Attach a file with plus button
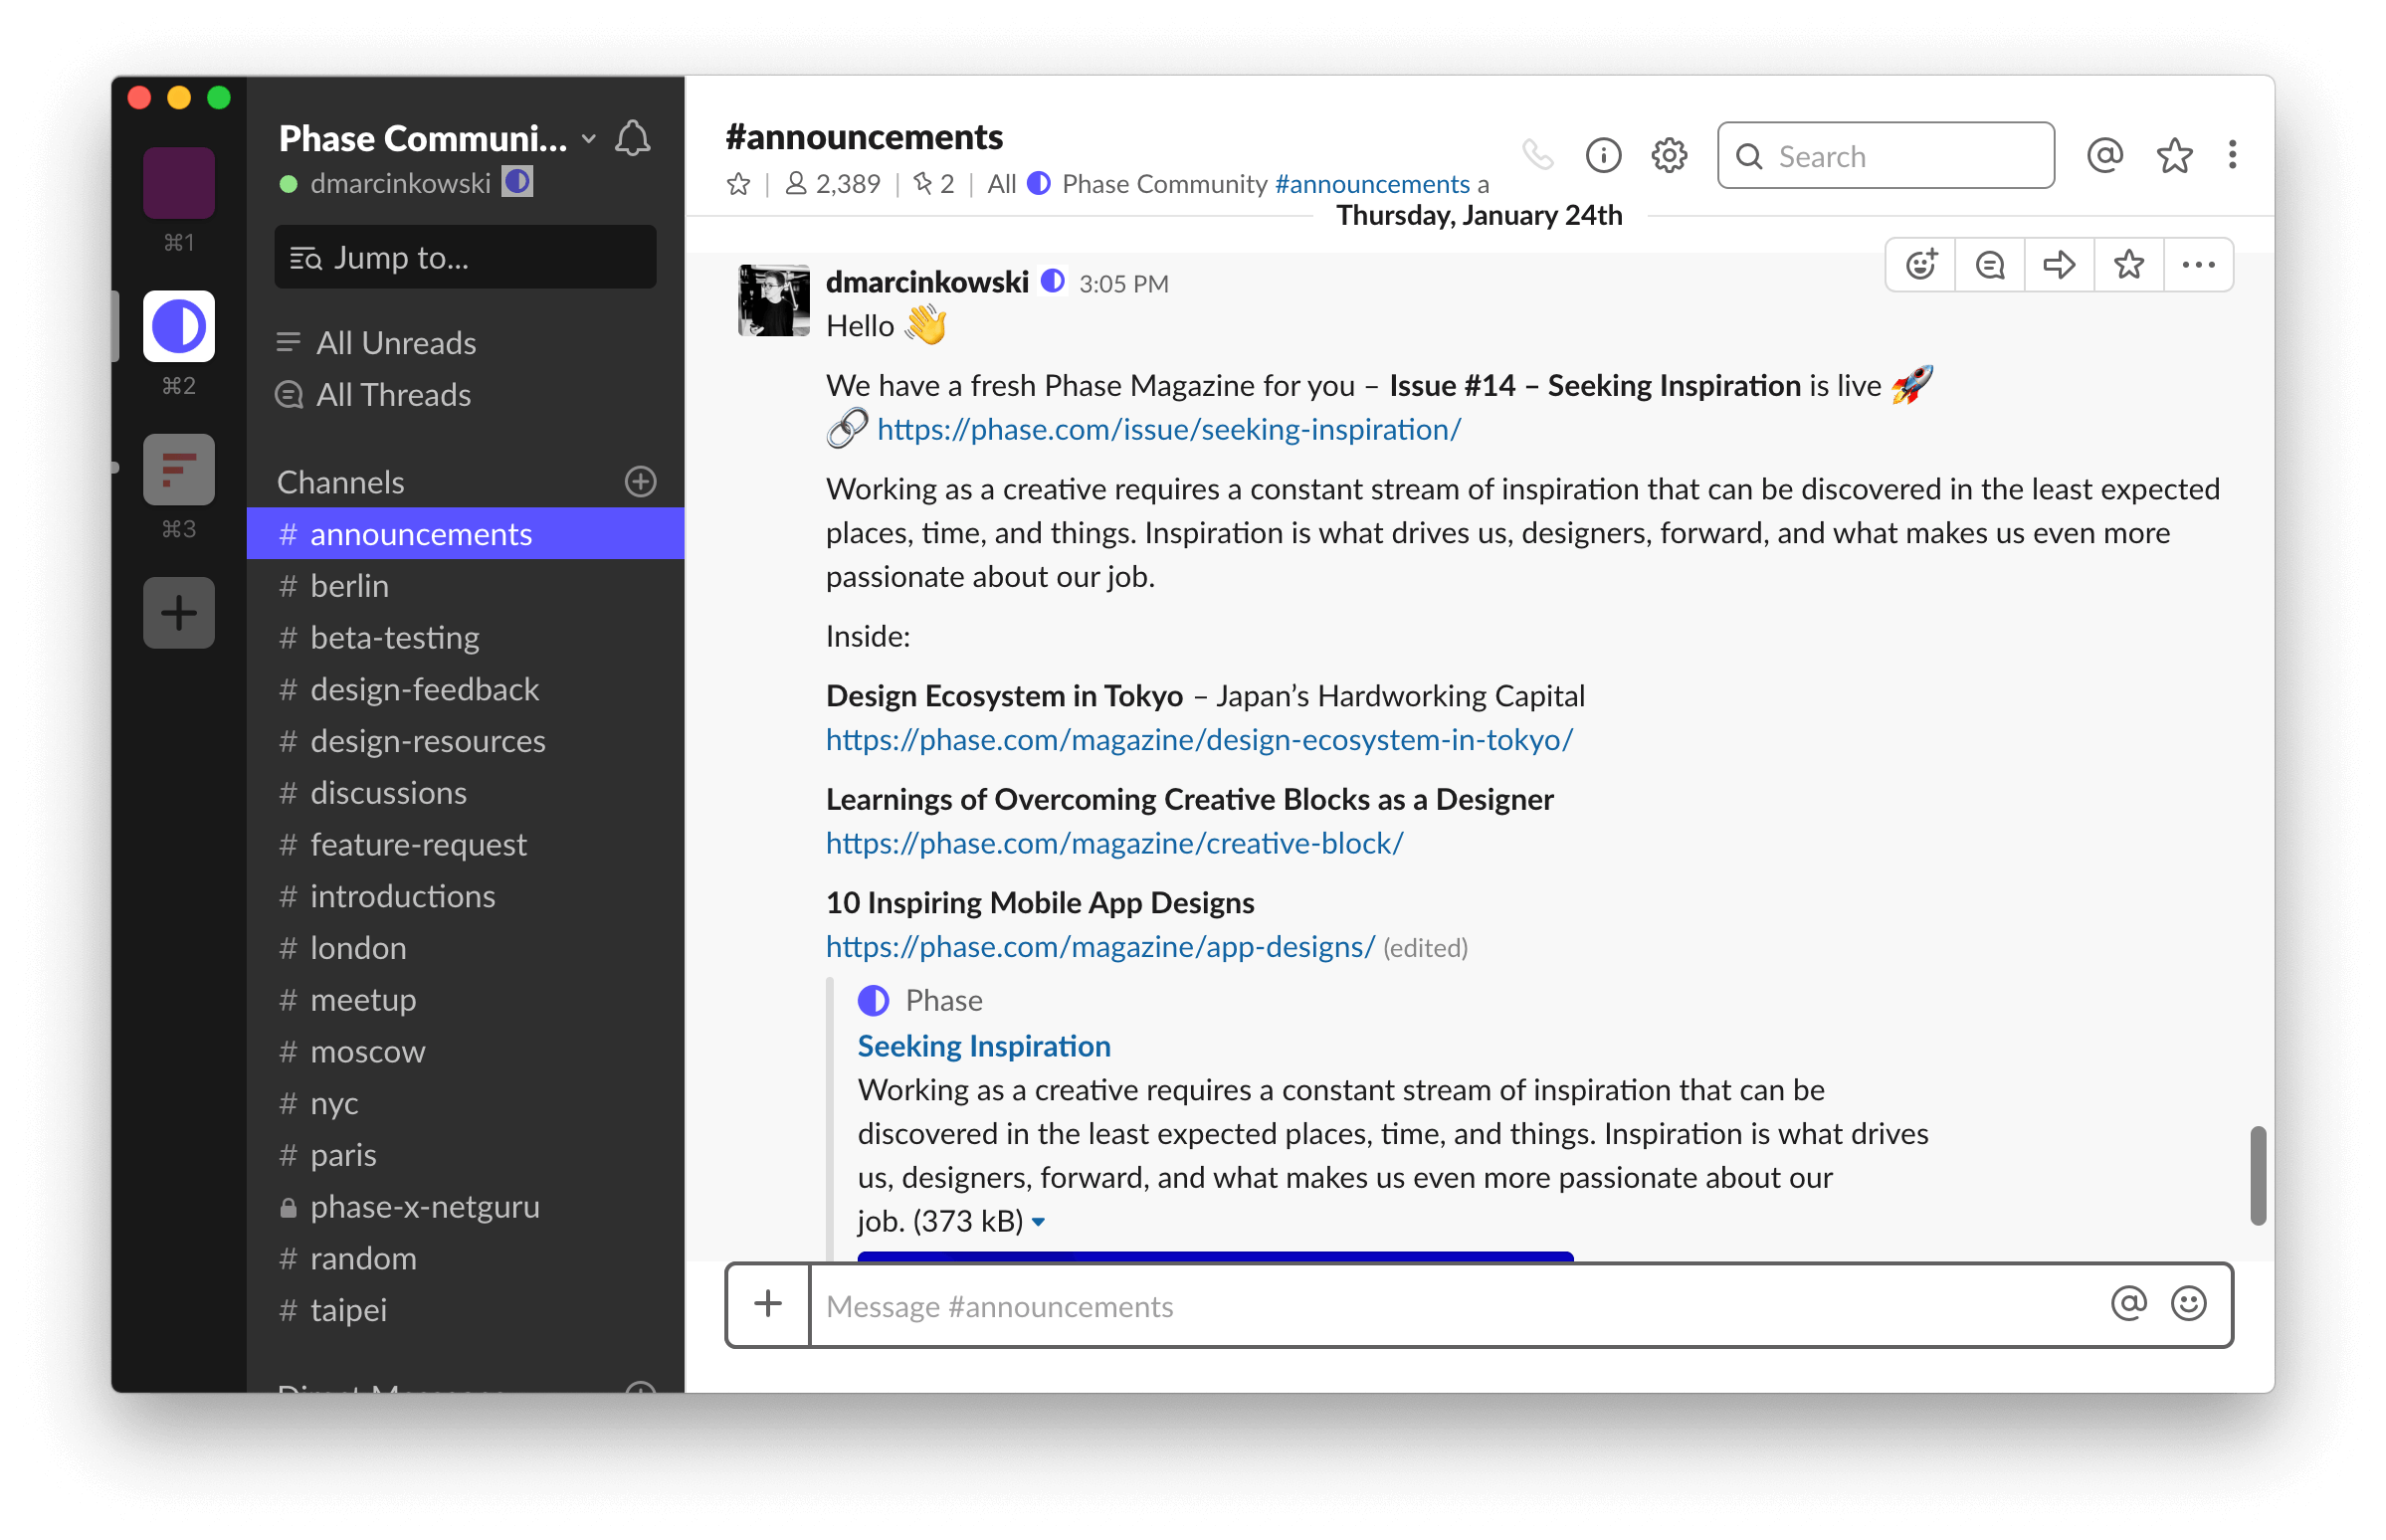The height and width of the screenshot is (1540, 2386). coord(768,1303)
